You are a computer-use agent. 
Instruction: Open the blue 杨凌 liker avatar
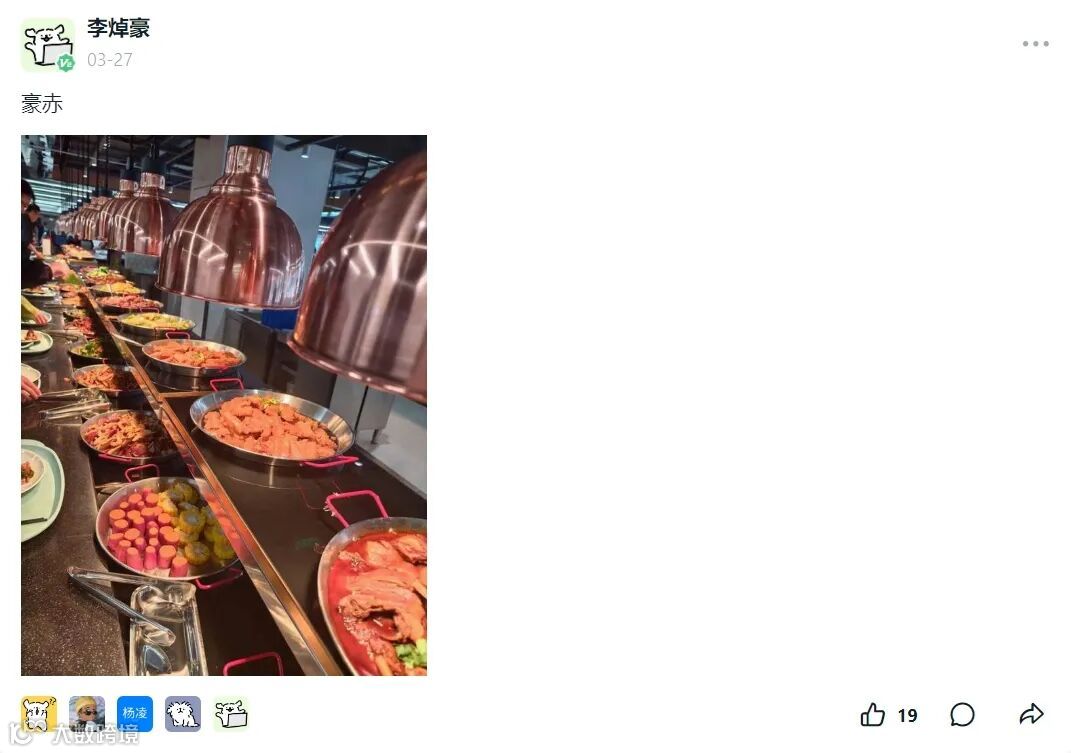(x=135, y=714)
